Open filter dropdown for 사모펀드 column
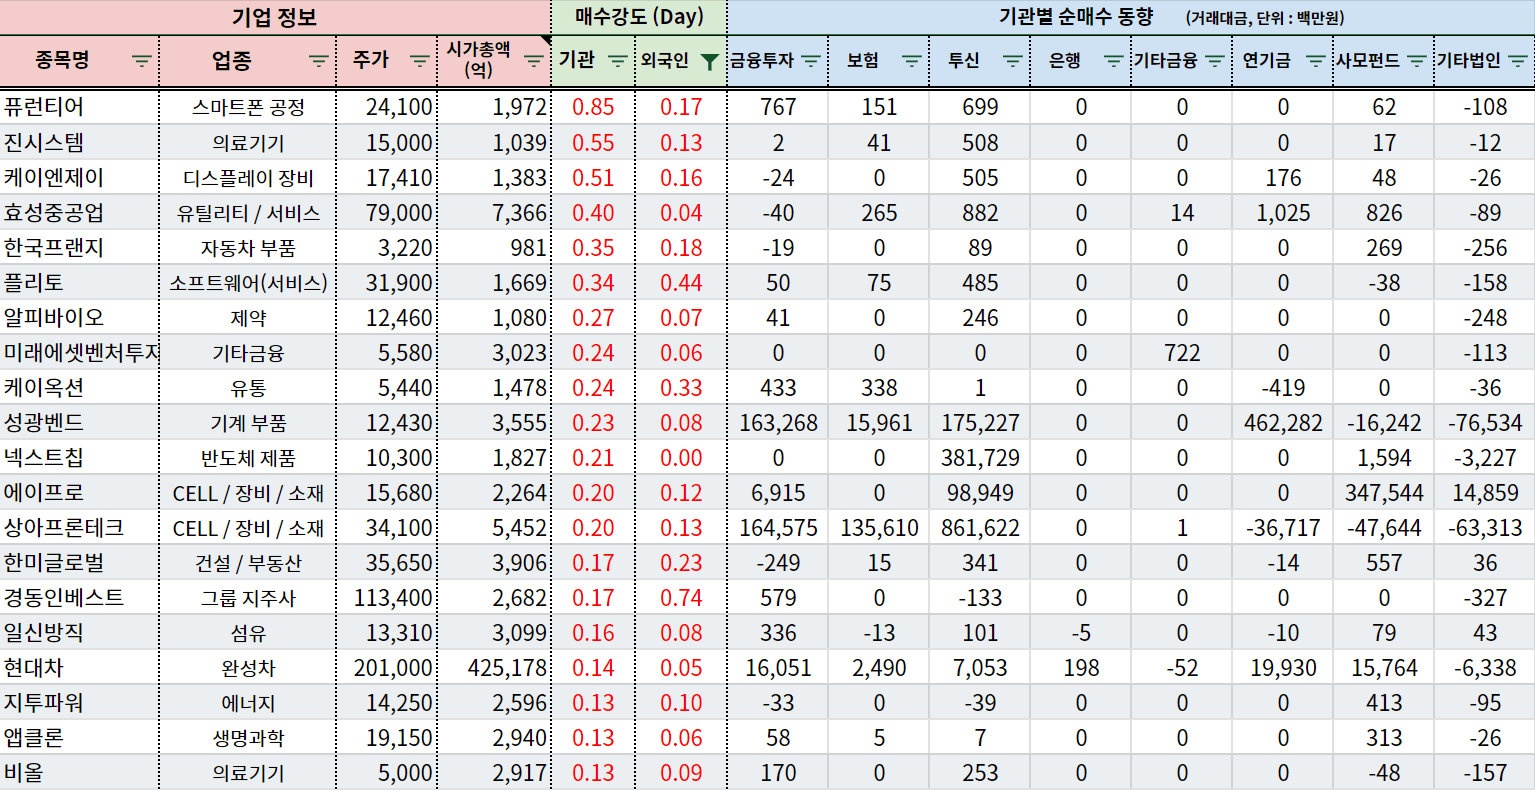 point(1416,61)
